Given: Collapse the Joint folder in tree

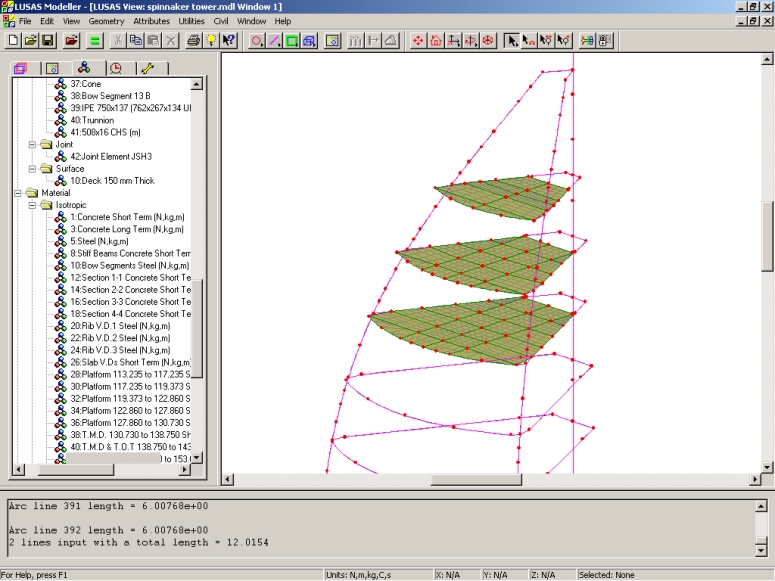Looking at the screenshot, I should point(33,144).
